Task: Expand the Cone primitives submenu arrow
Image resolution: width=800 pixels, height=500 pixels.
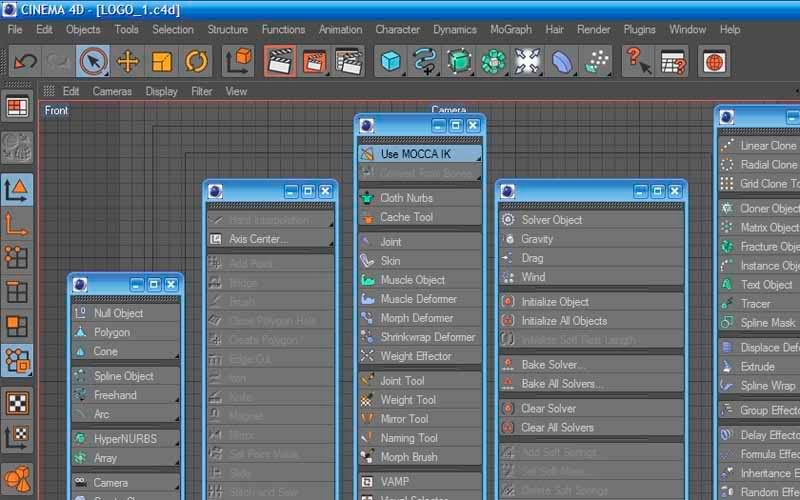Action: [x=177, y=355]
